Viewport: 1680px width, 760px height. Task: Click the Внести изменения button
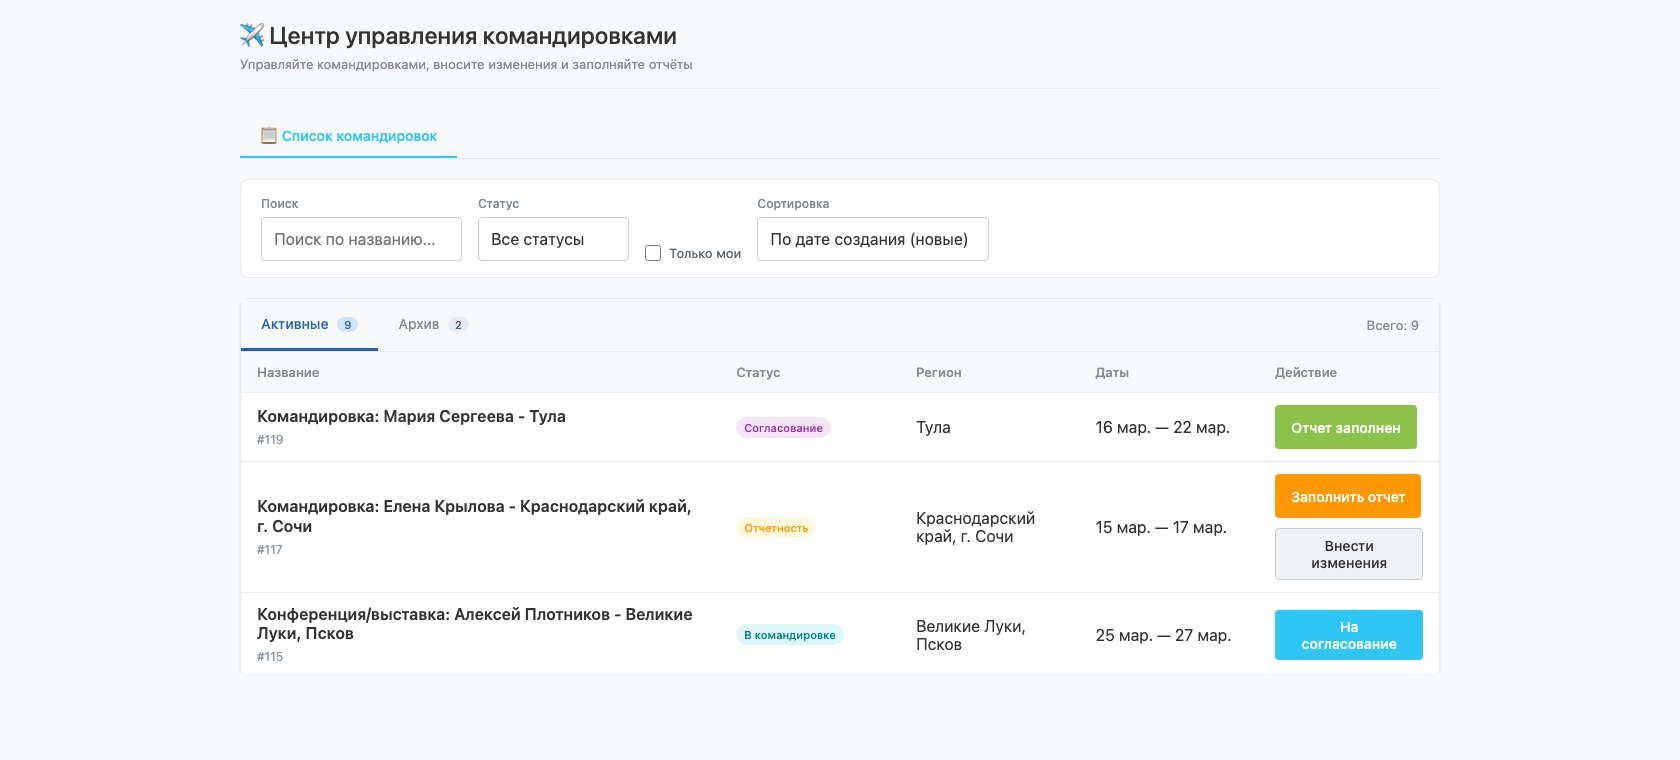1348,554
